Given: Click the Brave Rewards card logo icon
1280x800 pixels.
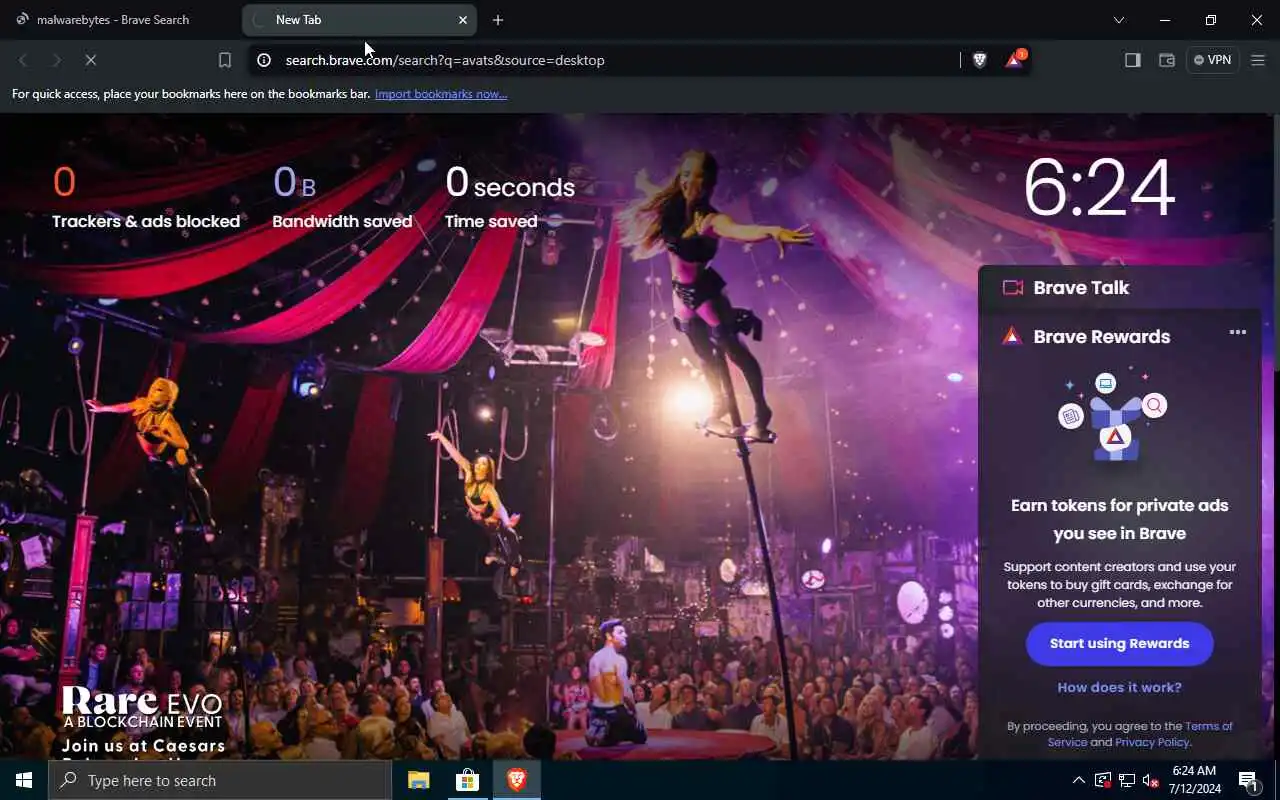Looking at the screenshot, I should (1012, 337).
